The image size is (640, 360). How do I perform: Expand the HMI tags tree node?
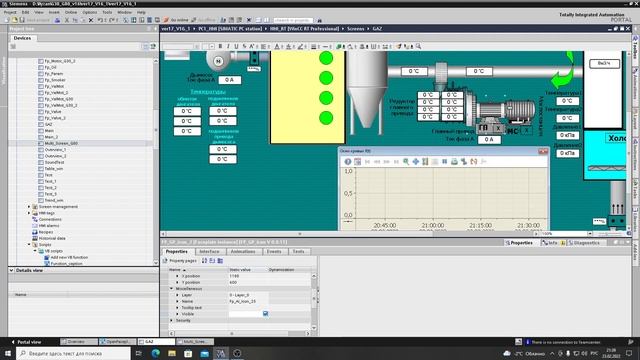29,213
